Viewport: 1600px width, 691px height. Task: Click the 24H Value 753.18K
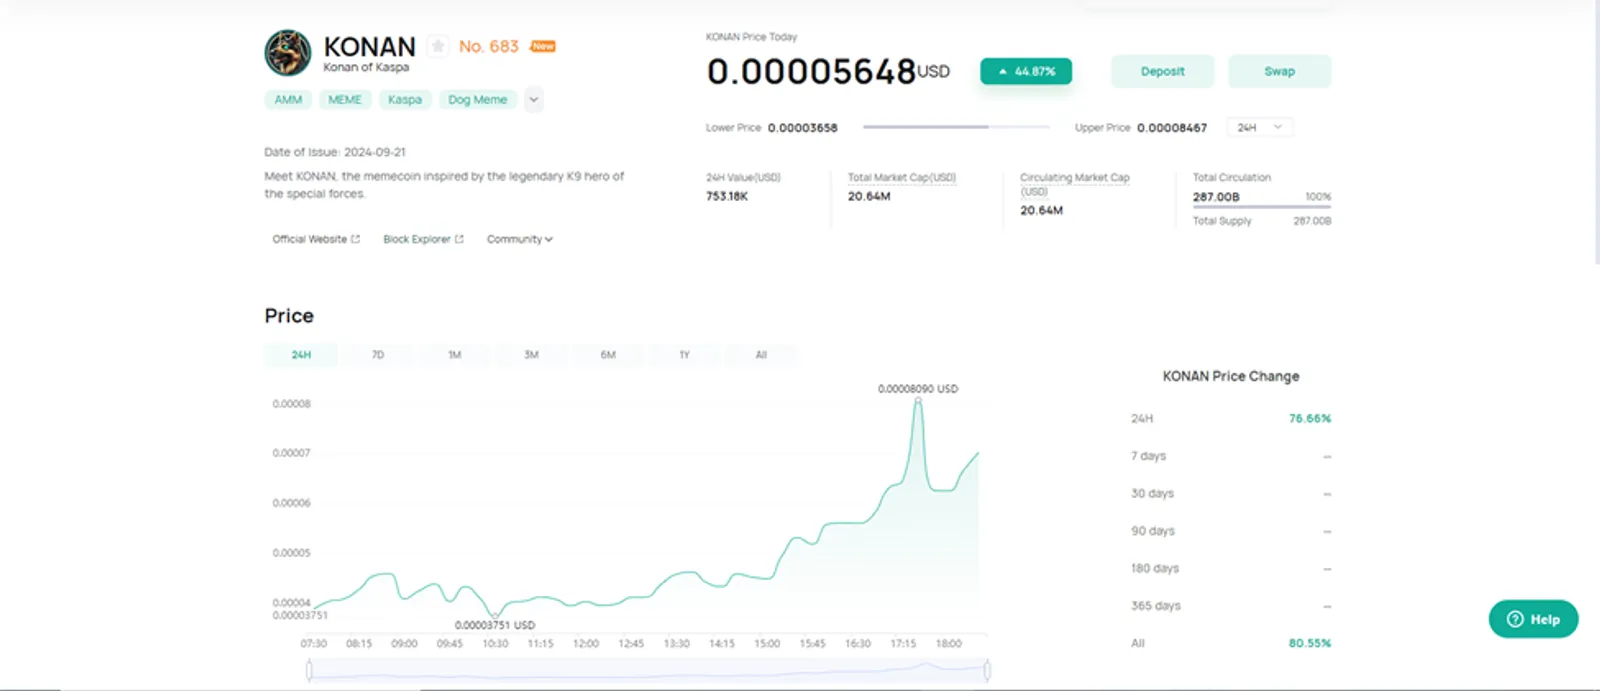tap(727, 196)
